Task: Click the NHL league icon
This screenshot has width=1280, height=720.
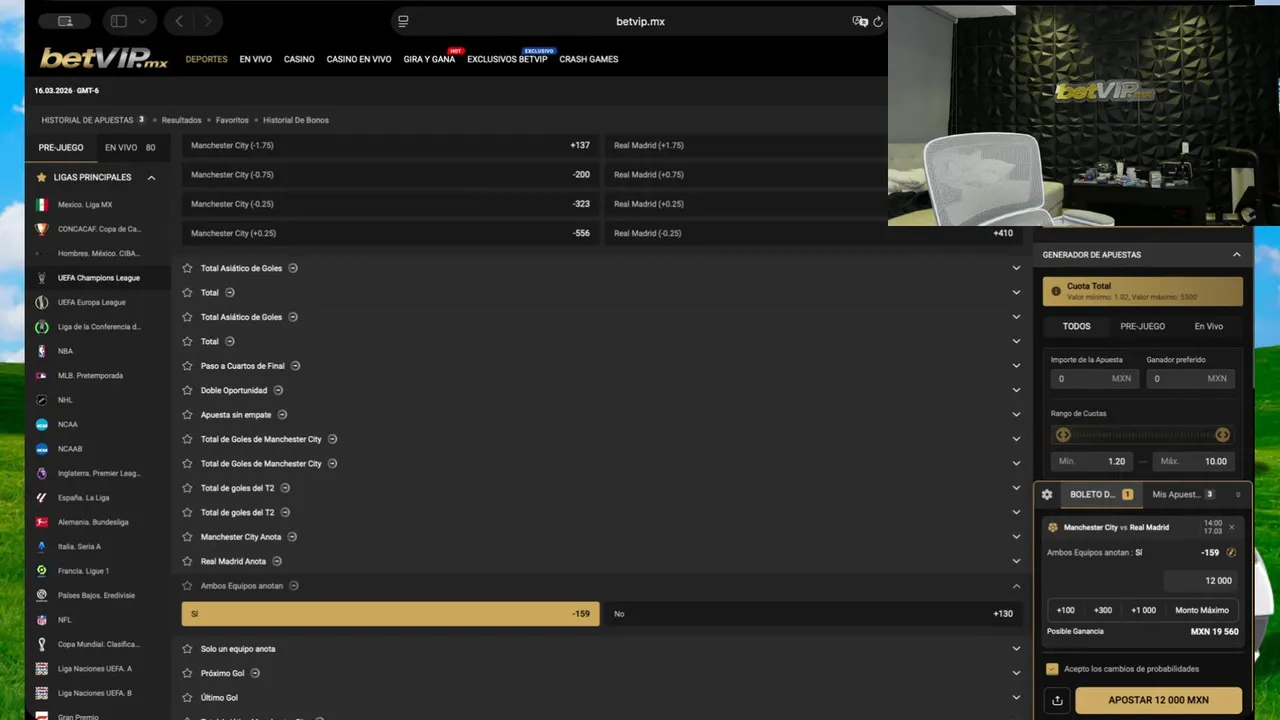Action: [x=41, y=400]
